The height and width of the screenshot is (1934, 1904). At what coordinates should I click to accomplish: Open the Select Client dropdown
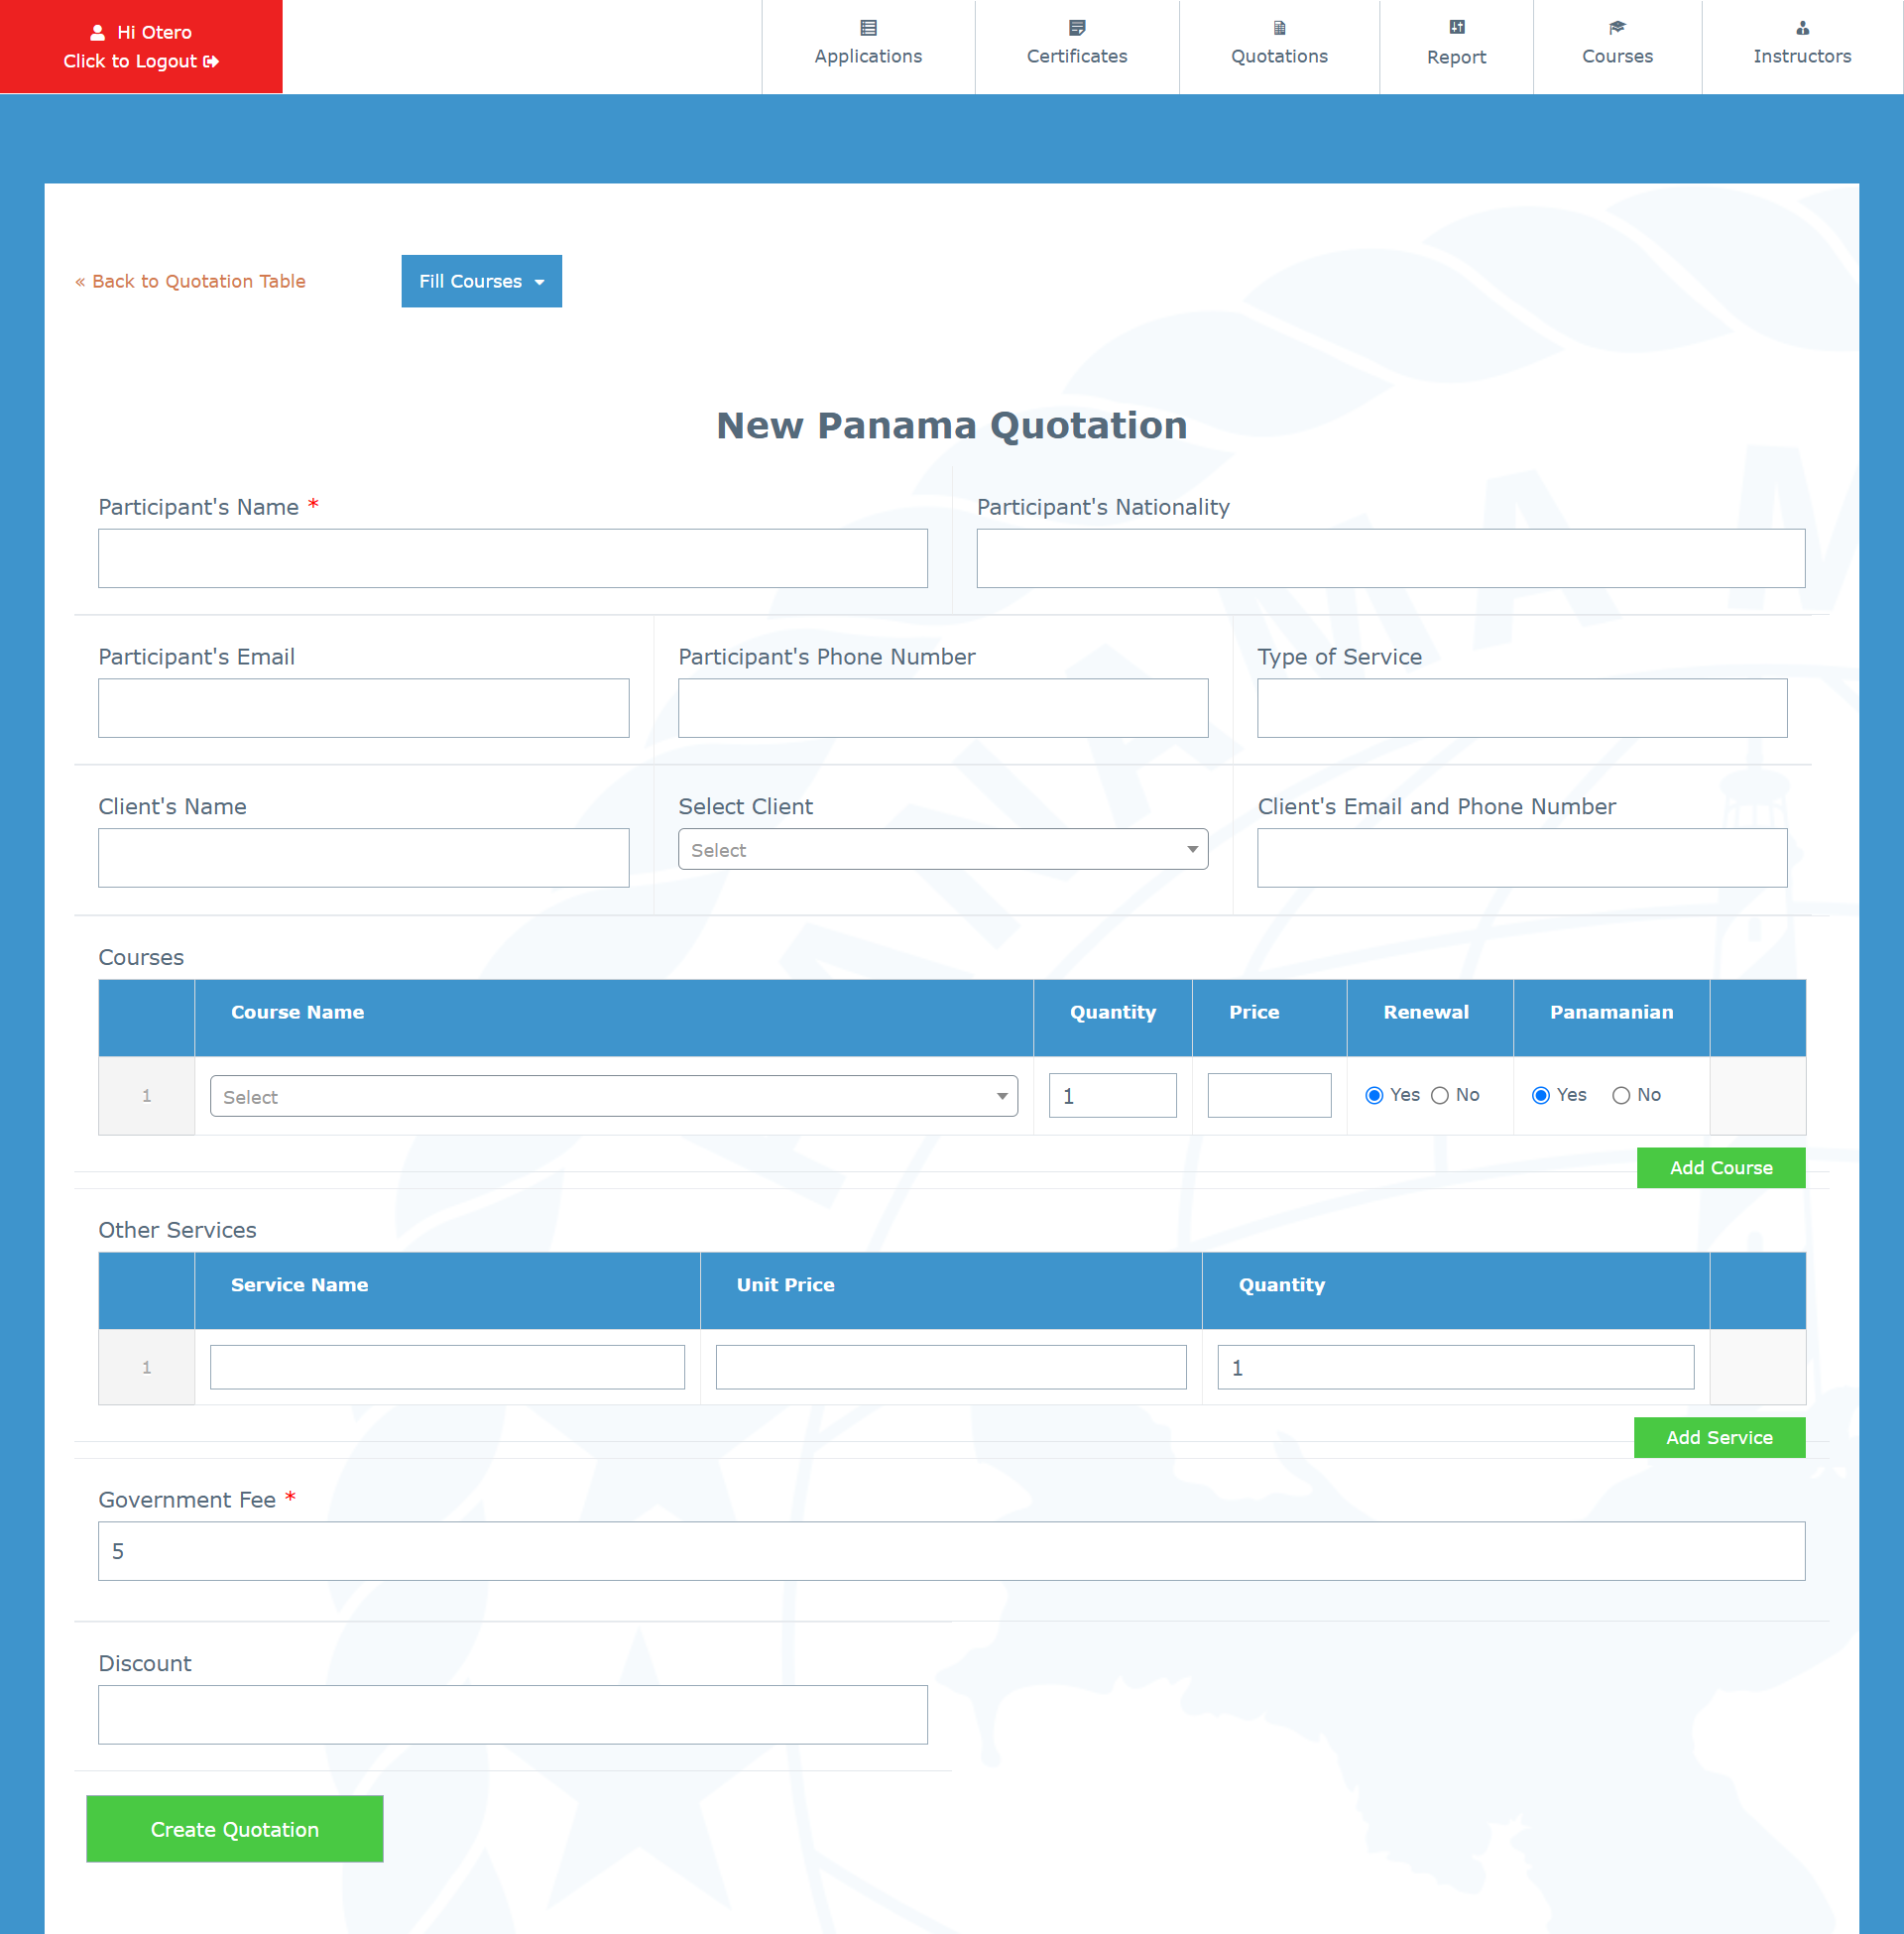click(x=942, y=849)
